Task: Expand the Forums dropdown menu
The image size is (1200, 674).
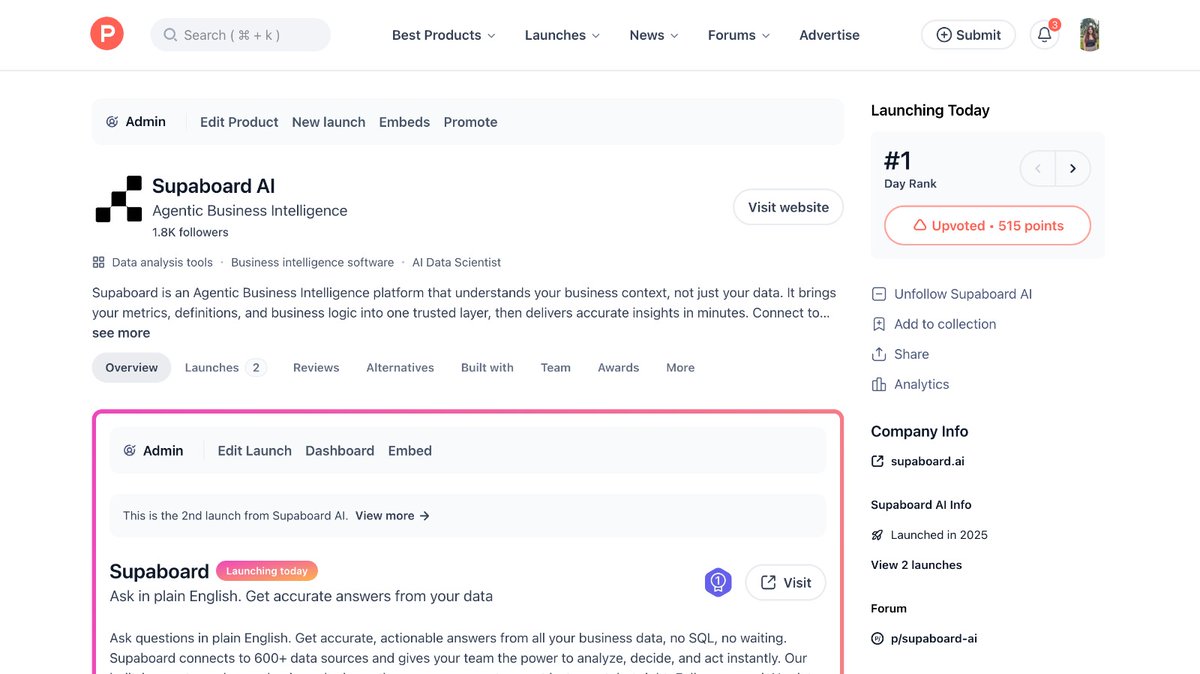Action: pyautogui.click(x=739, y=35)
